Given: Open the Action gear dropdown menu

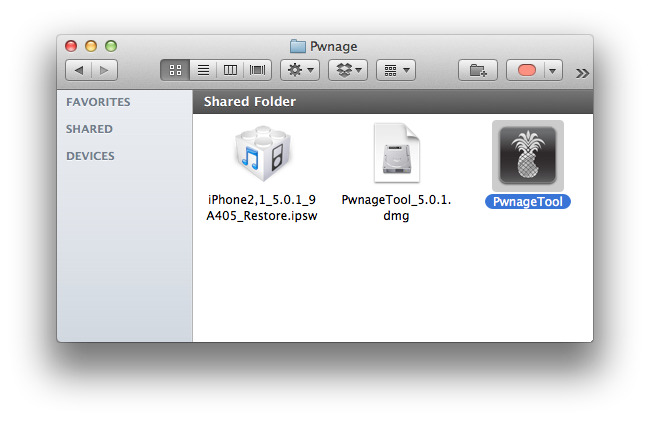Looking at the screenshot, I should coord(299,71).
